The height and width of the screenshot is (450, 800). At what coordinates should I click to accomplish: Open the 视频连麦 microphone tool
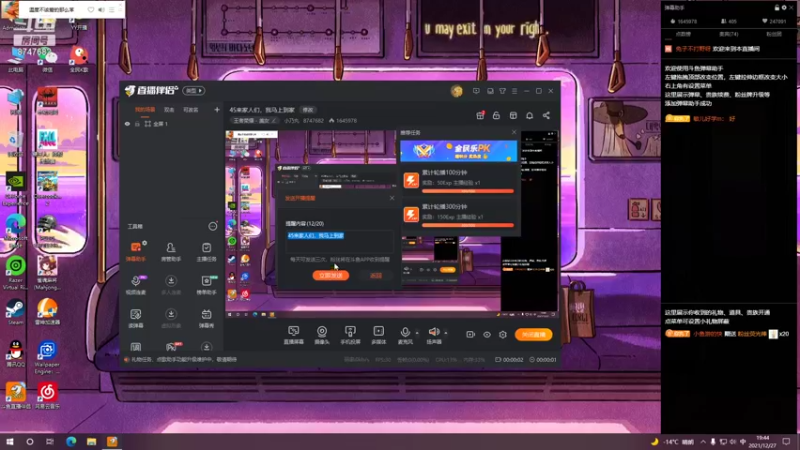[x=136, y=285]
